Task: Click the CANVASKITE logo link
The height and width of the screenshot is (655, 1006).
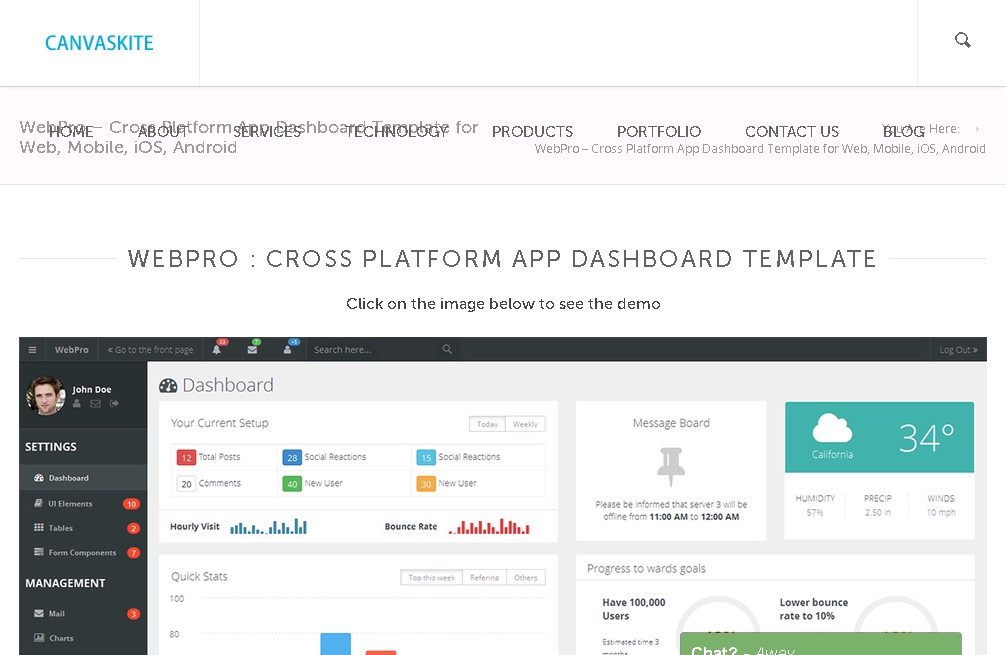Action: [99, 43]
